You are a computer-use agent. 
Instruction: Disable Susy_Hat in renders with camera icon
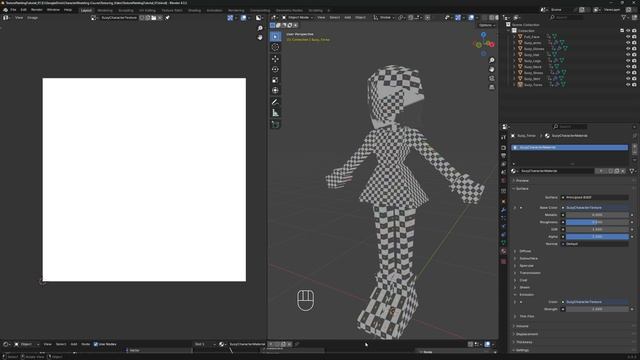(x=634, y=55)
